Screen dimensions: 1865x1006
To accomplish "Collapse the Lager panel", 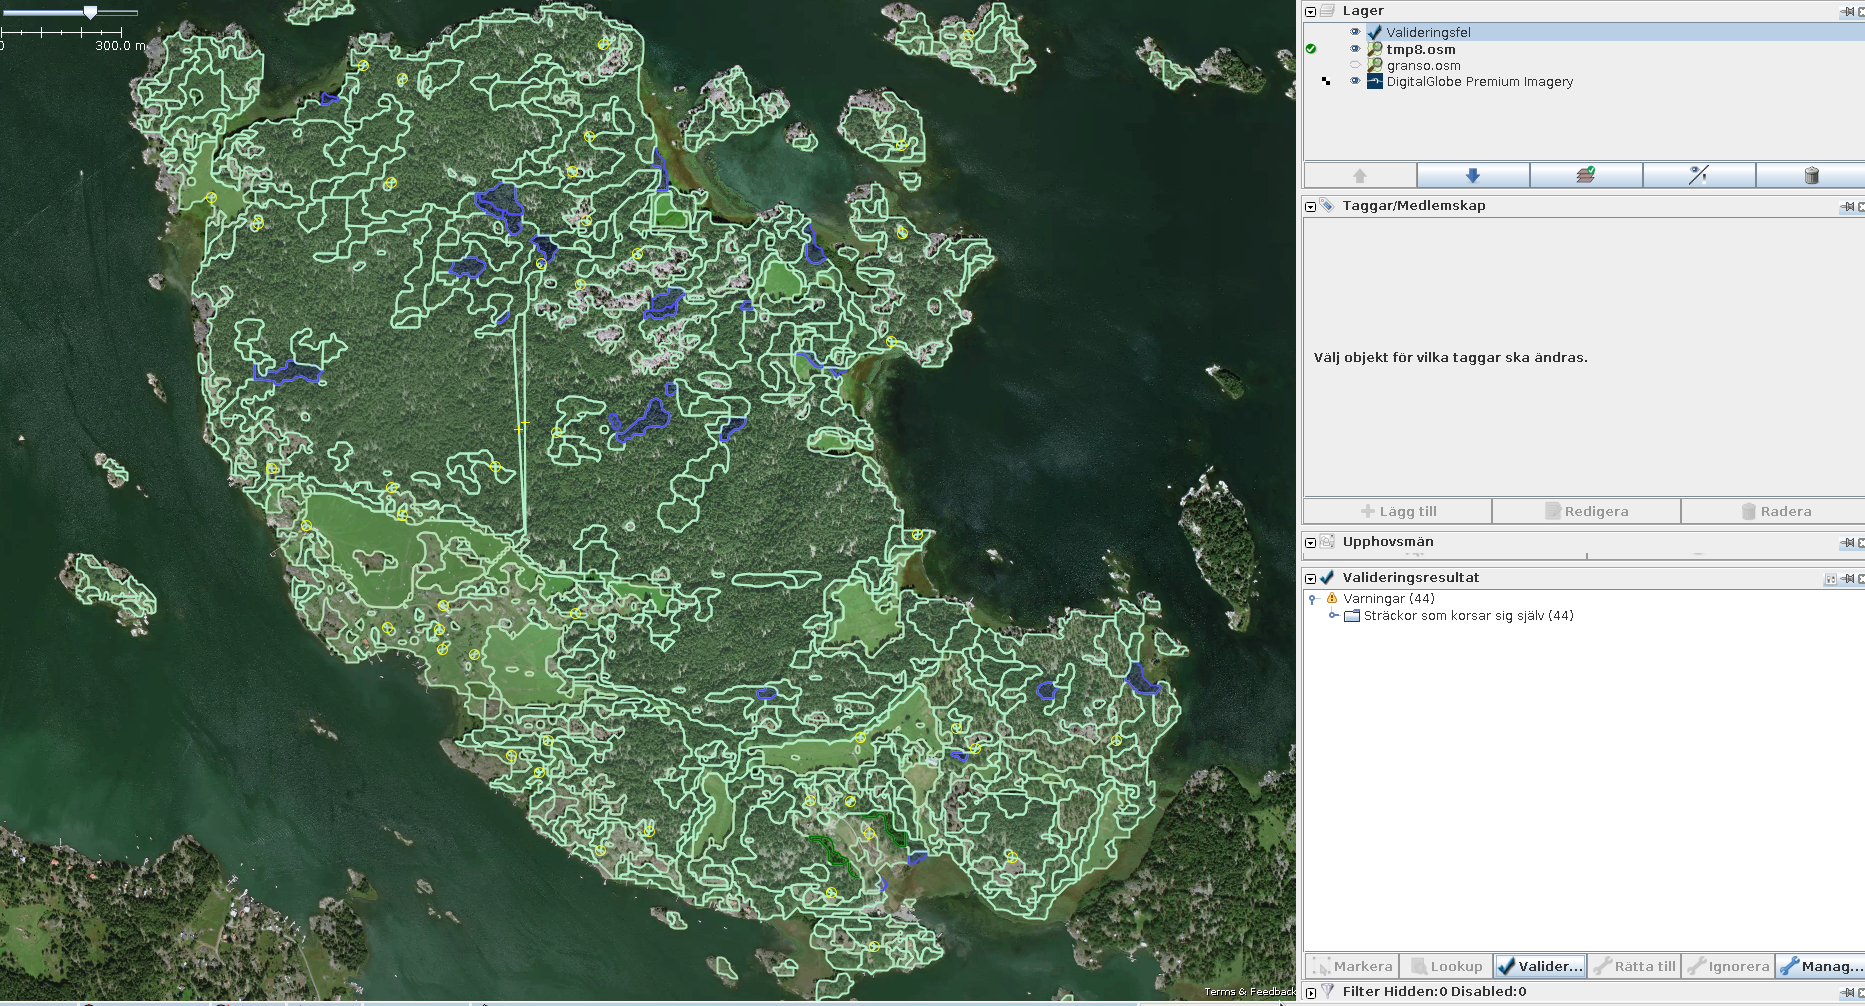I will [1310, 11].
